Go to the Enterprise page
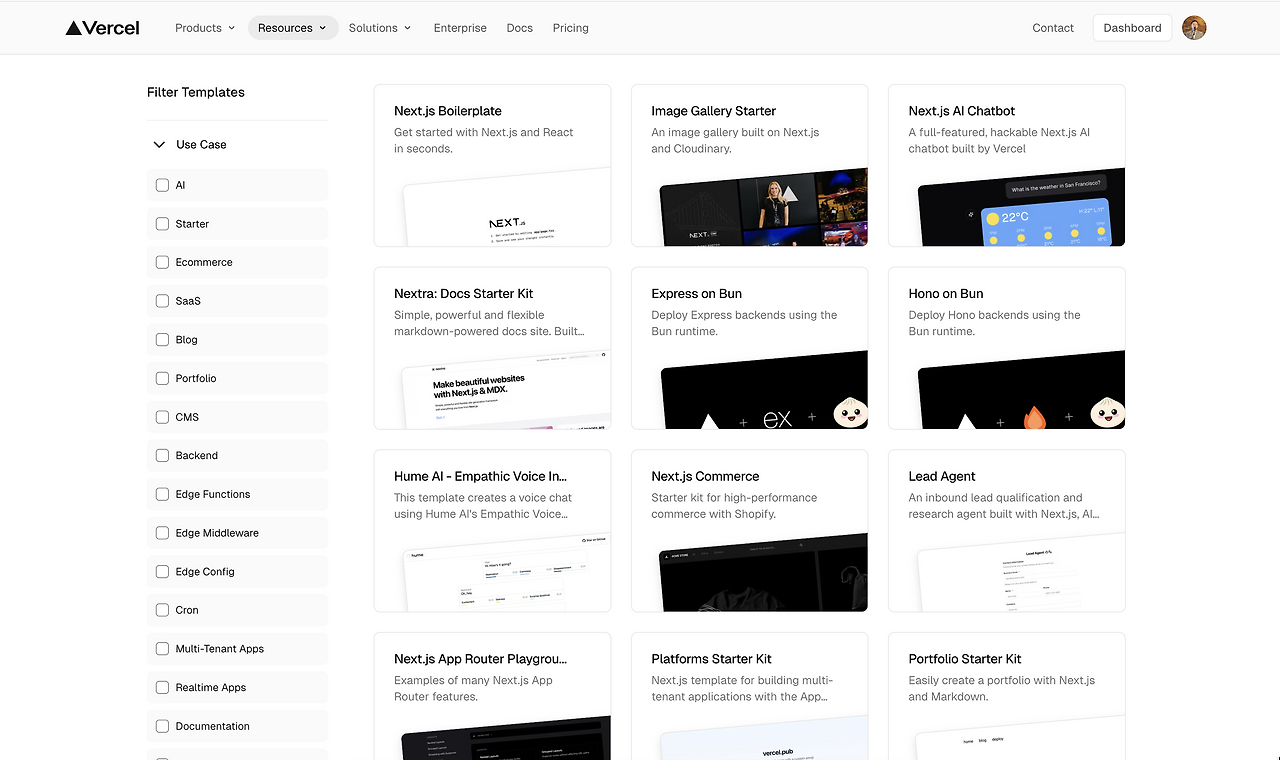The image size is (1280, 760). (460, 28)
